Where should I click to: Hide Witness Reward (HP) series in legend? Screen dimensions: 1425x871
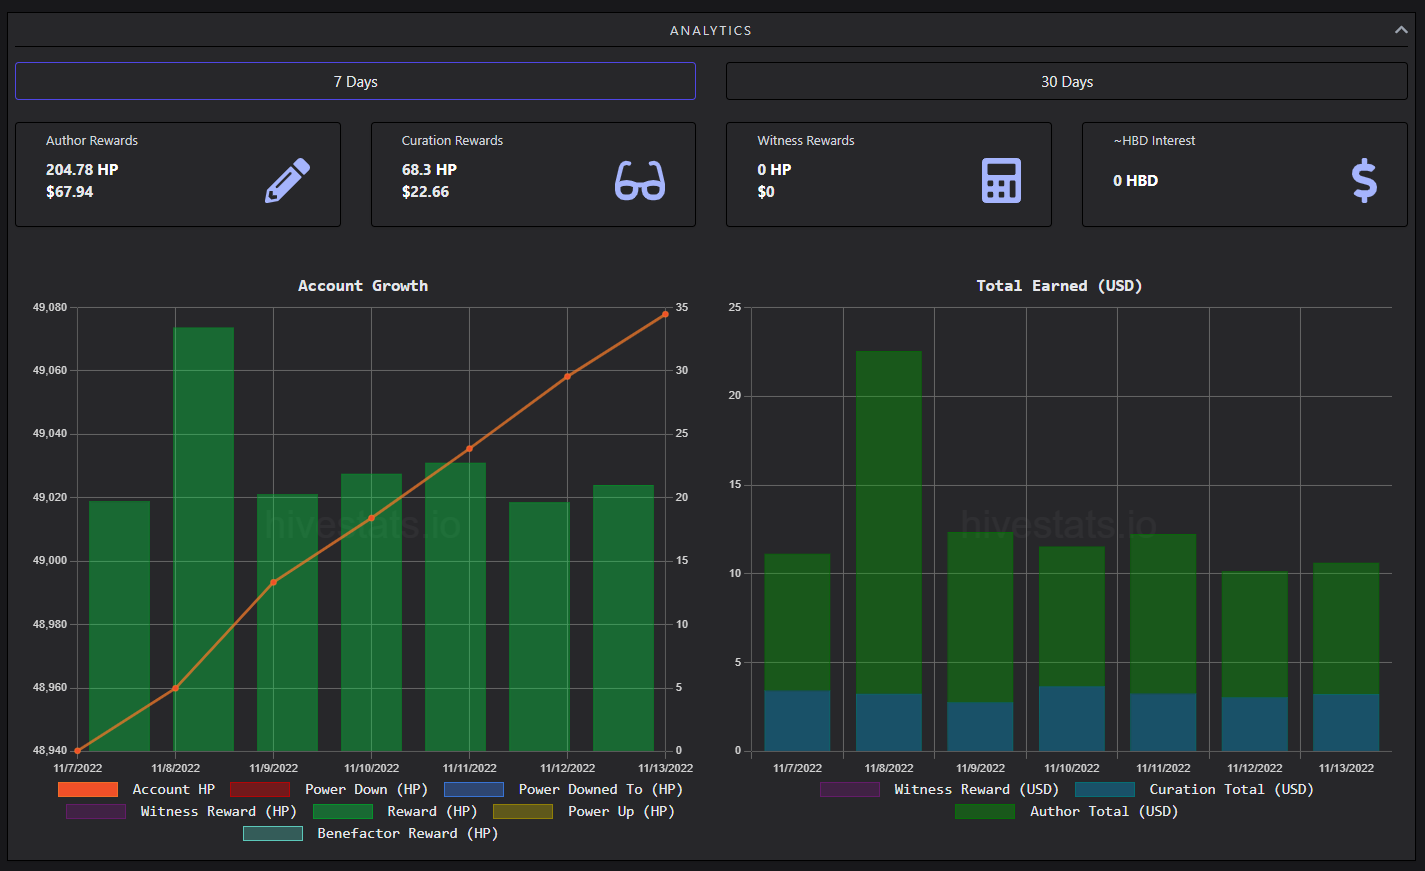(182, 811)
